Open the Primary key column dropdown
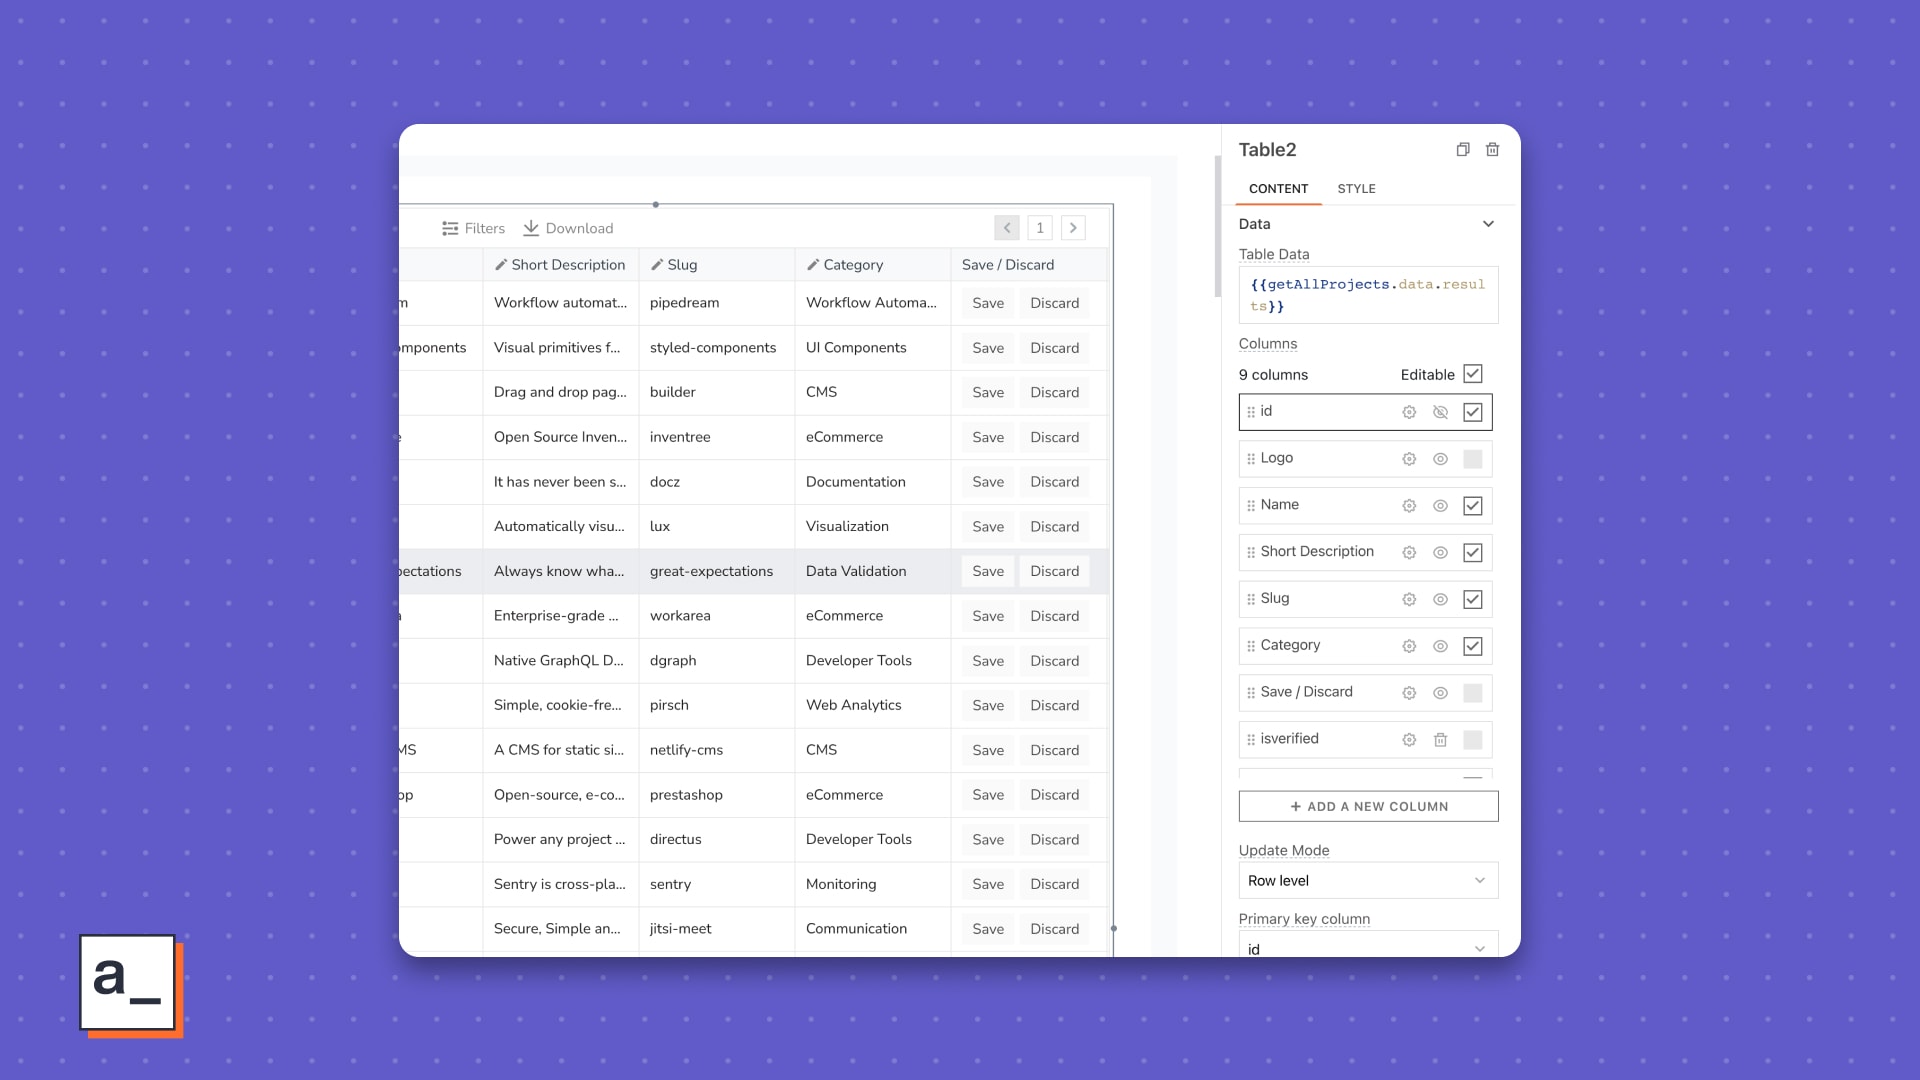Screen dimensions: 1920x1080 [1368, 947]
